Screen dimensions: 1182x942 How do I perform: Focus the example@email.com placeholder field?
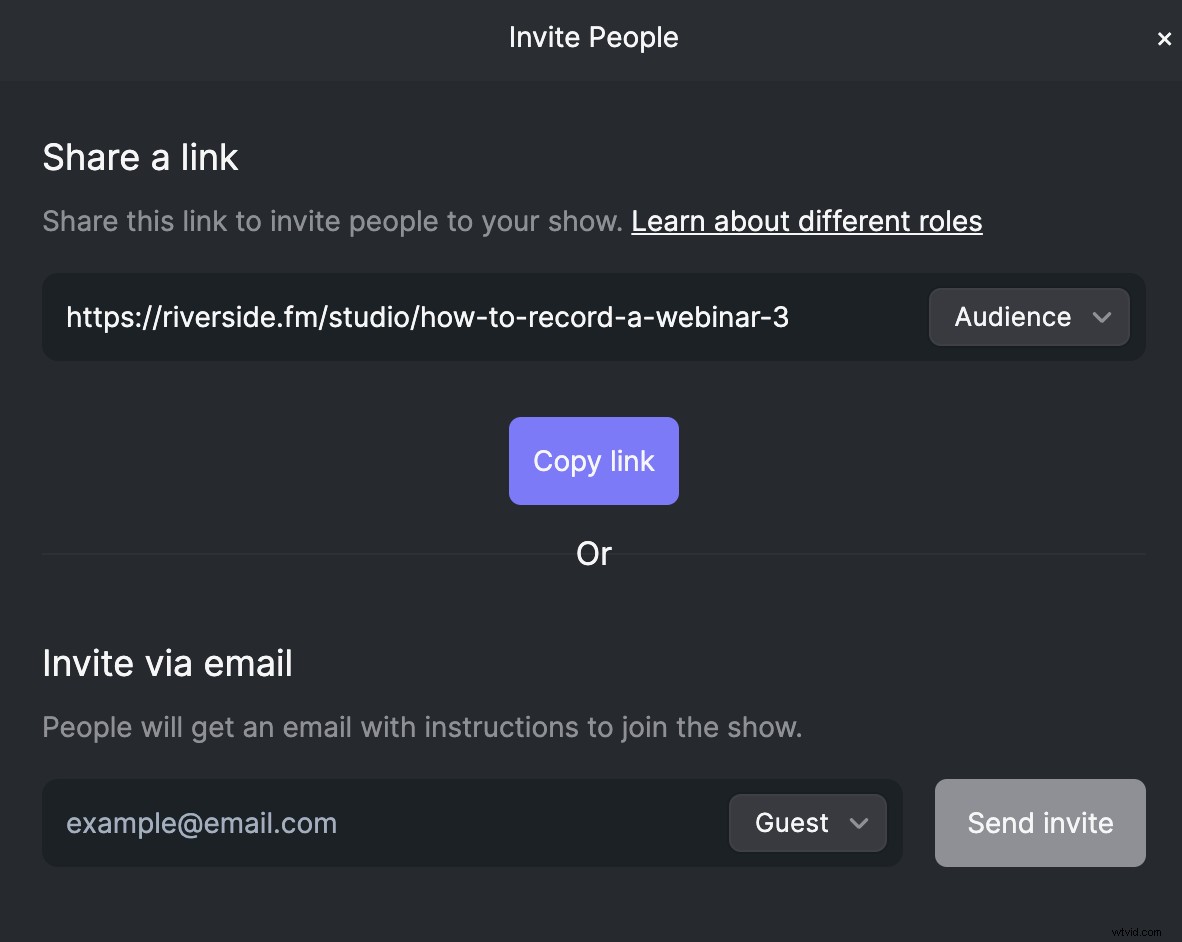click(x=200, y=823)
